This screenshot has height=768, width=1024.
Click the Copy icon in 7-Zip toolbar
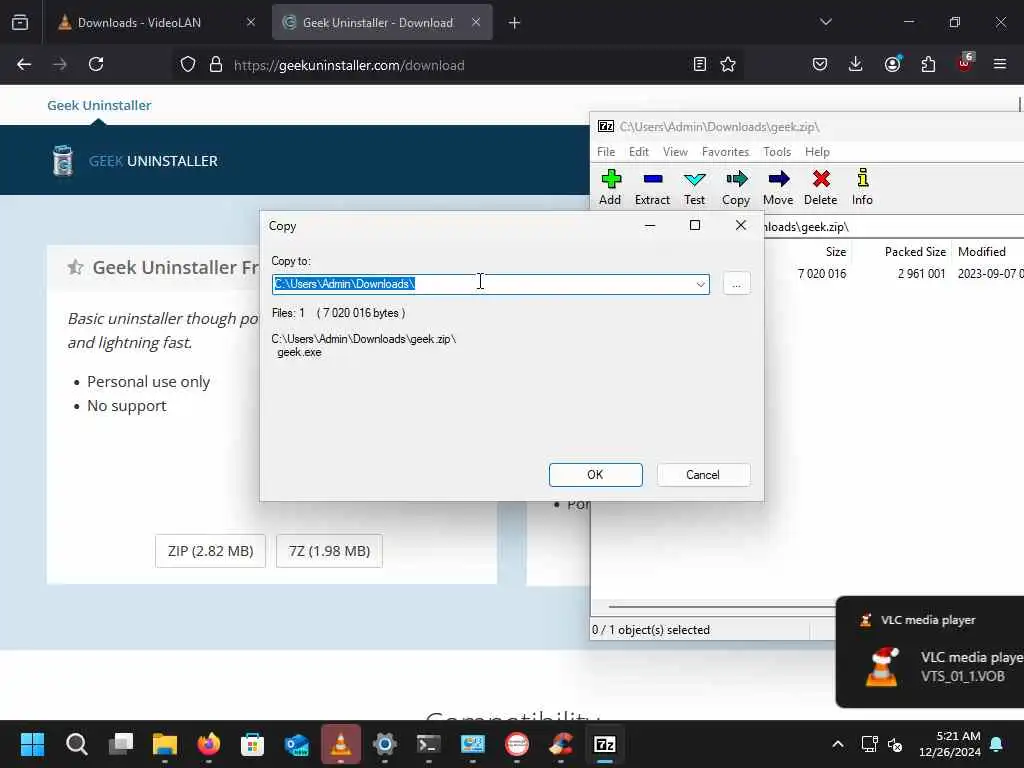736,187
